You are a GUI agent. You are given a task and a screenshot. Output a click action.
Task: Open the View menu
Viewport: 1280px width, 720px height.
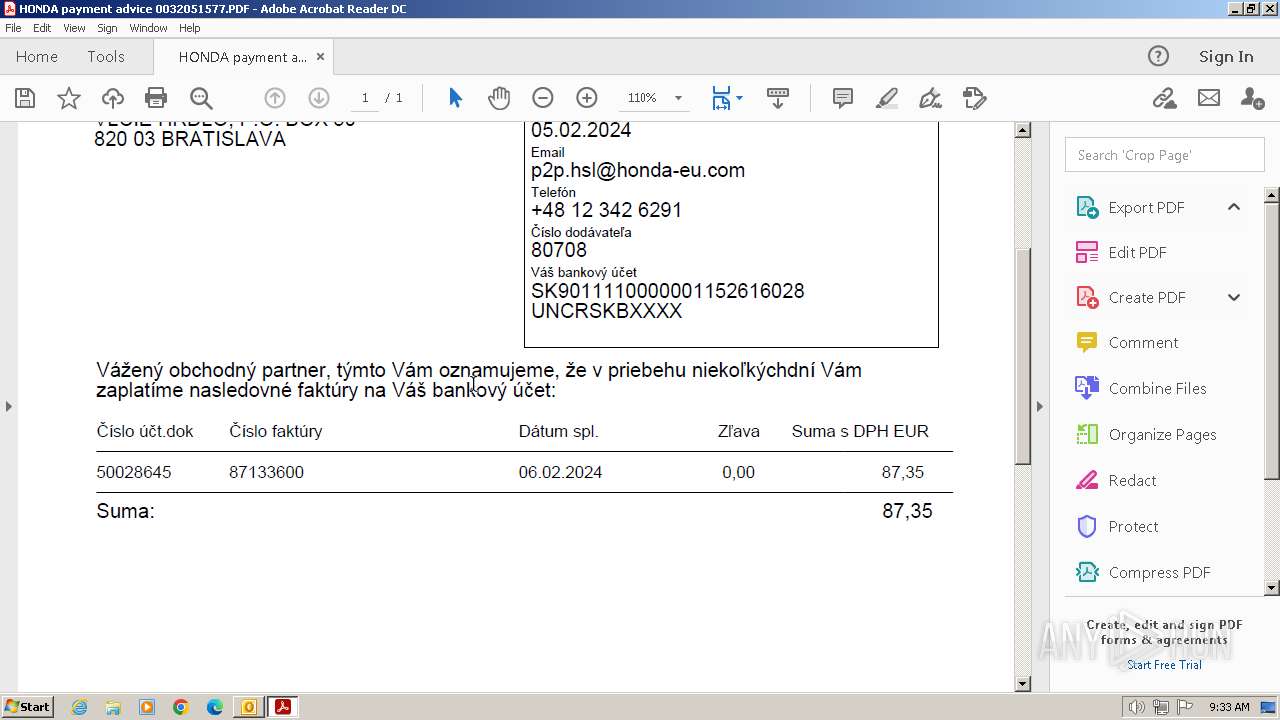74,28
